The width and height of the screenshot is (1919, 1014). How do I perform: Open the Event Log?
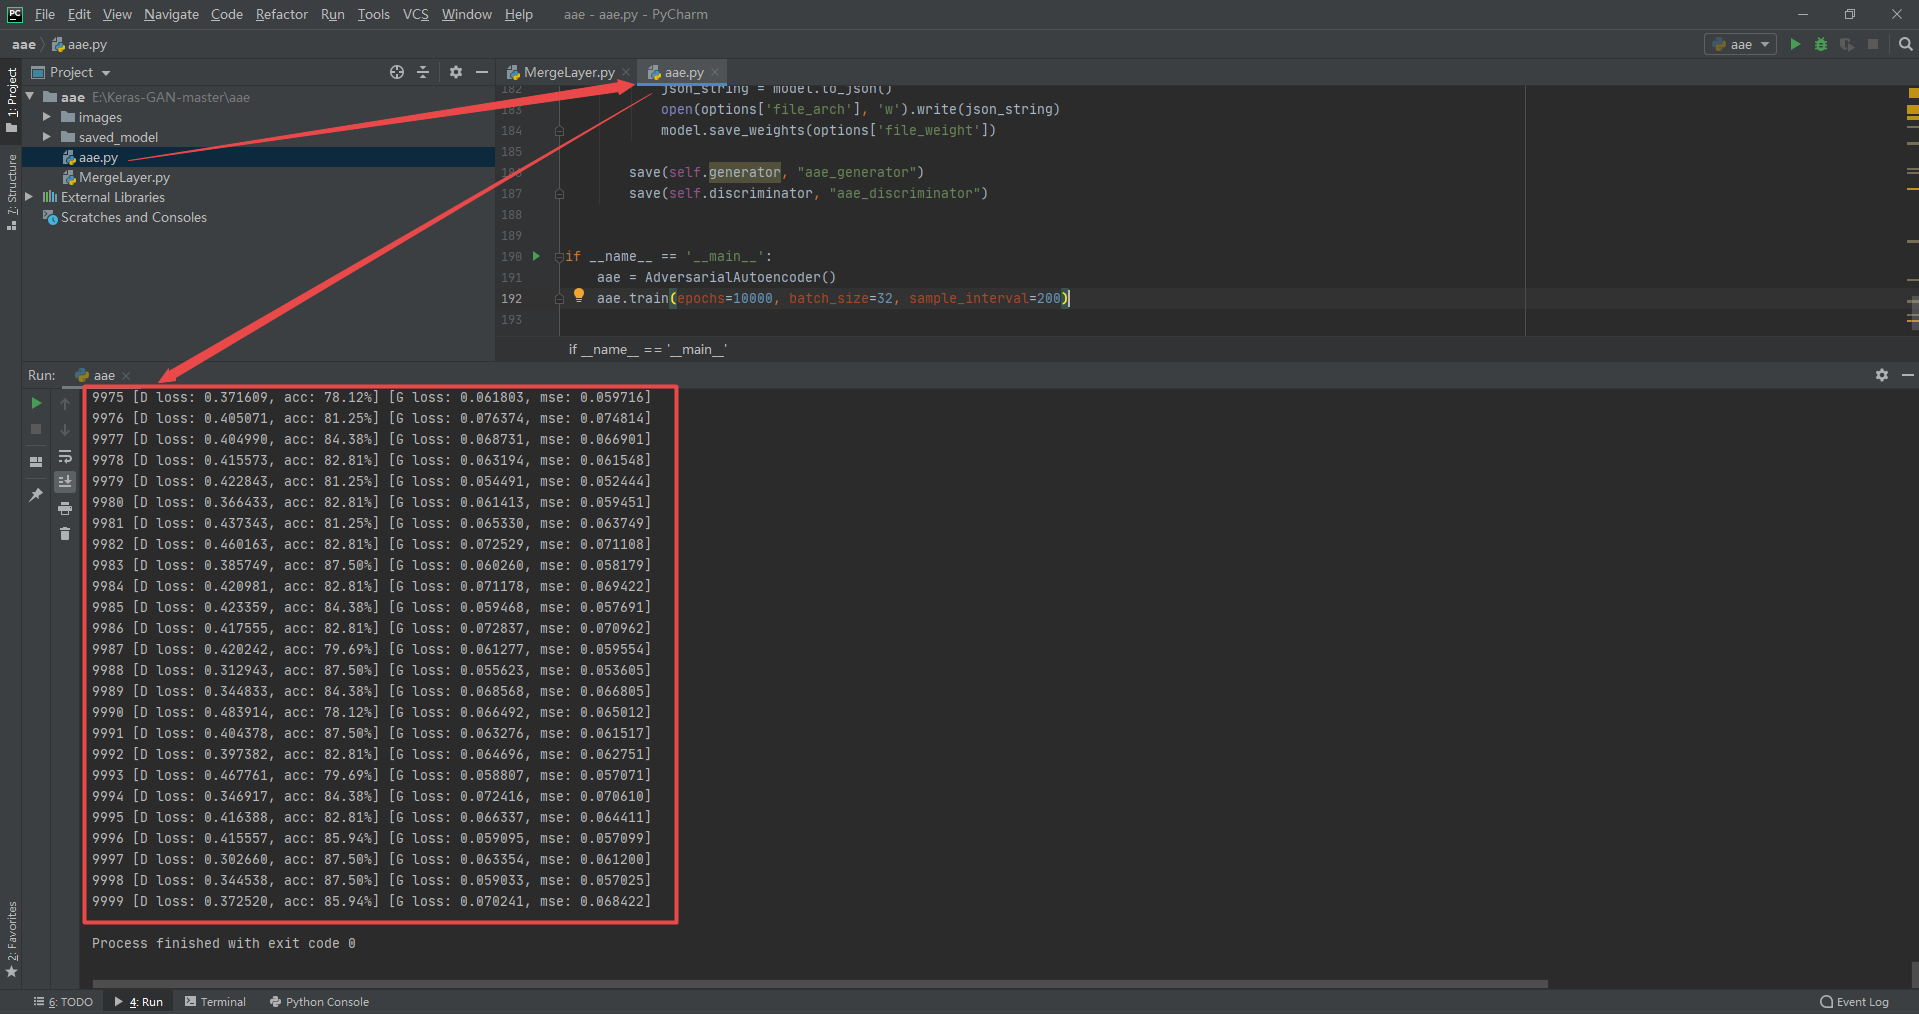[1855, 1001]
